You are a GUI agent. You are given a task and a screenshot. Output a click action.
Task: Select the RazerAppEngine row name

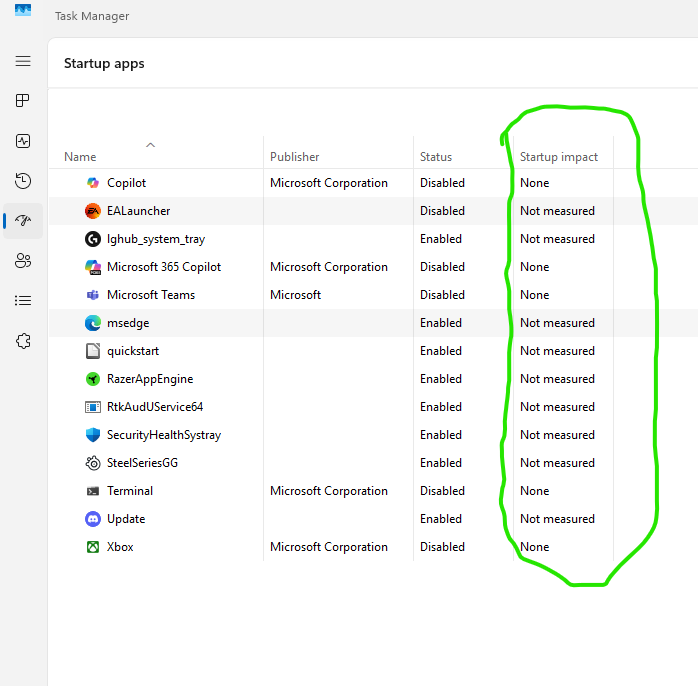[x=150, y=379]
